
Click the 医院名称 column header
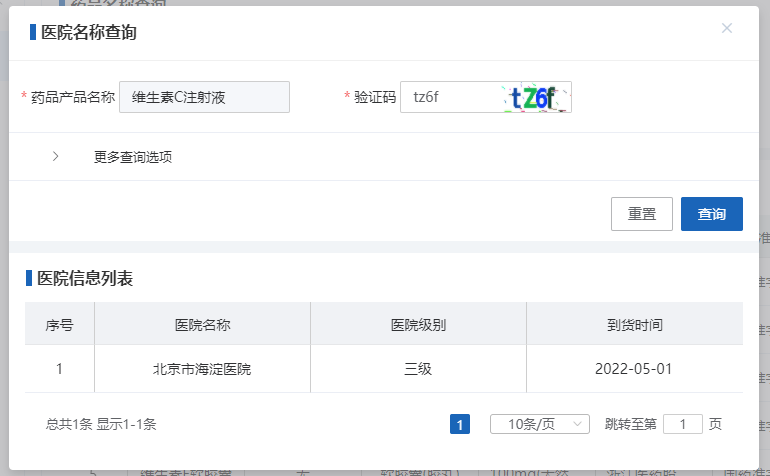coord(203,325)
